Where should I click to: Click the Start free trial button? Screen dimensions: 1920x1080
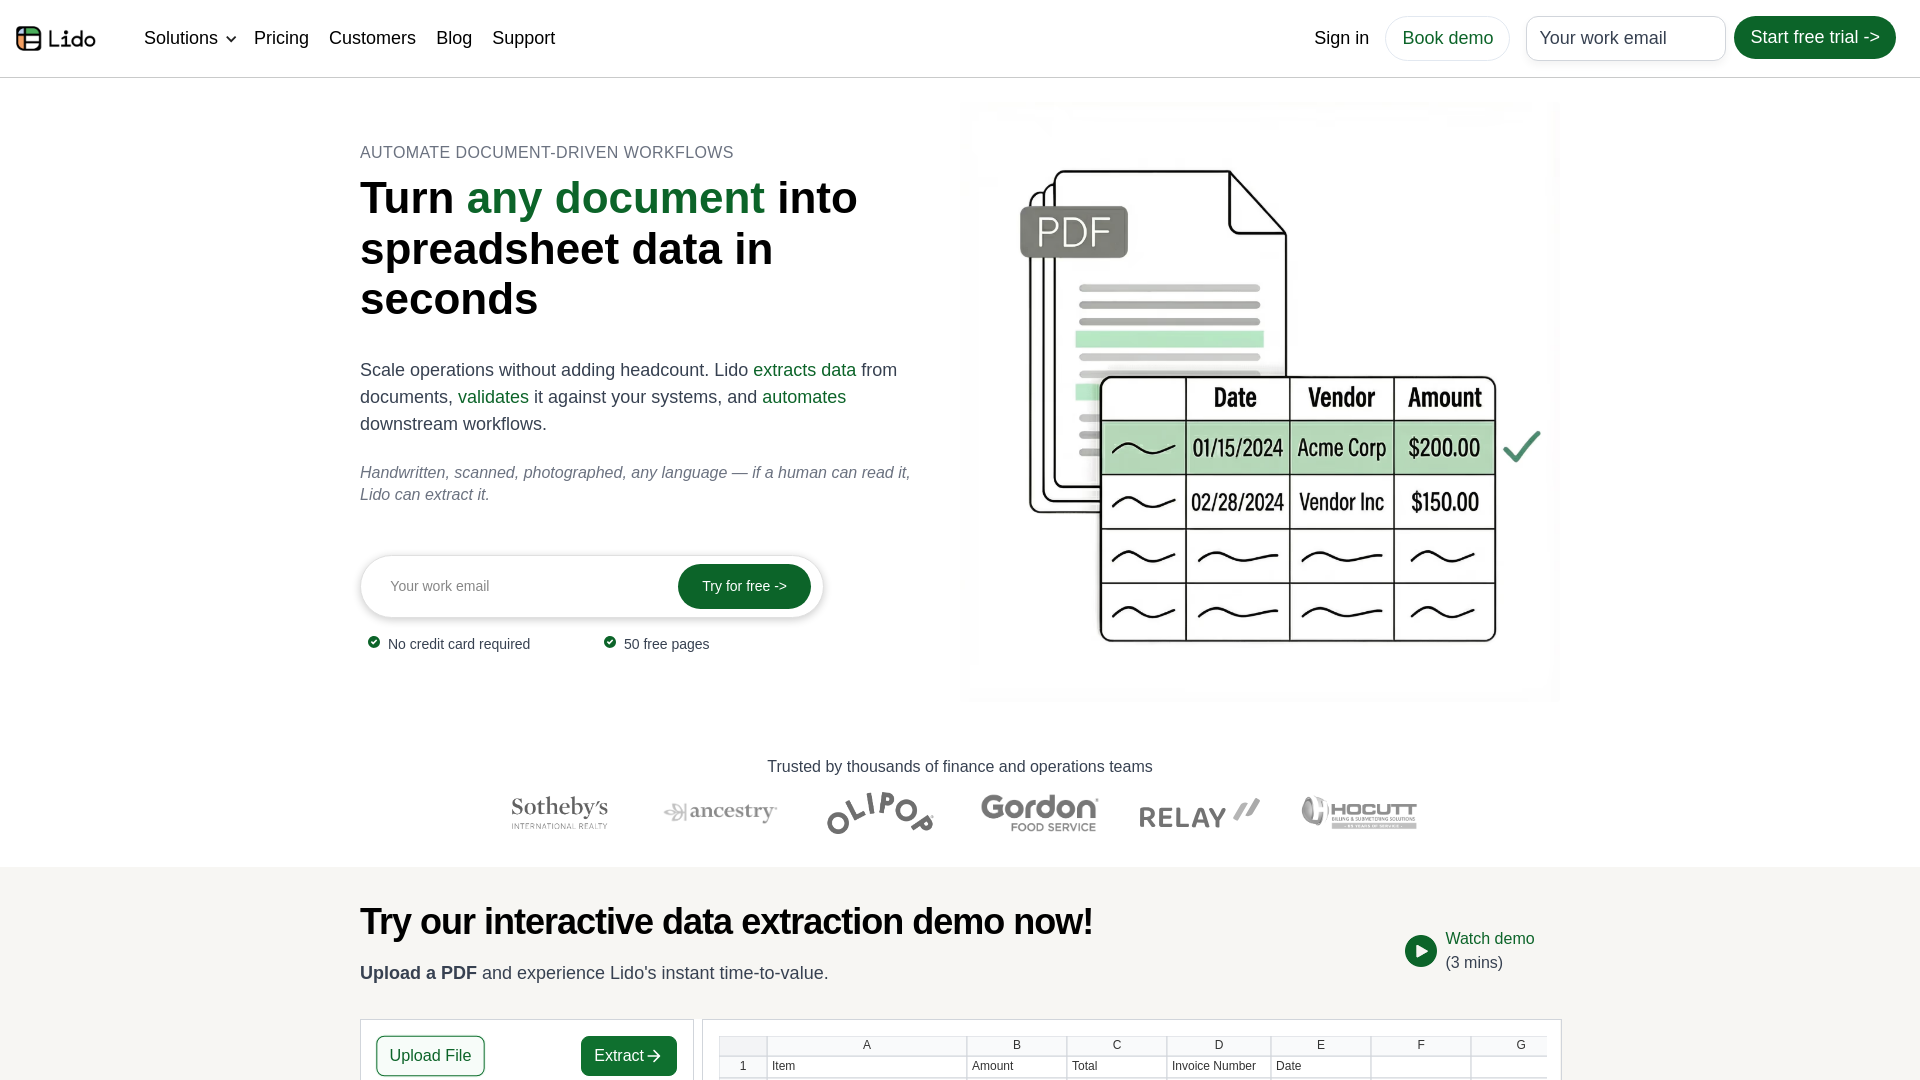coord(1814,37)
